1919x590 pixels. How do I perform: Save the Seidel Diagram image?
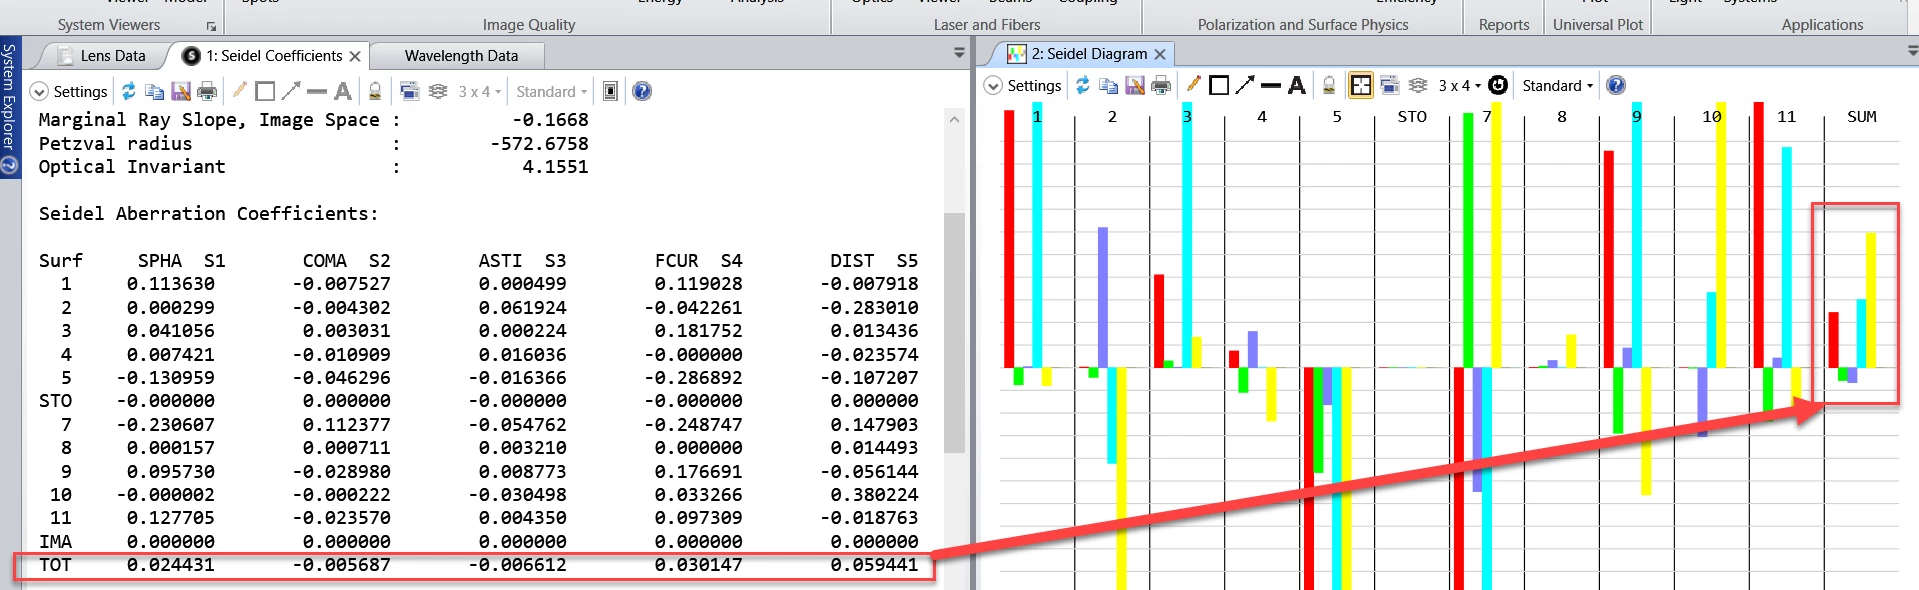tap(1135, 85)
